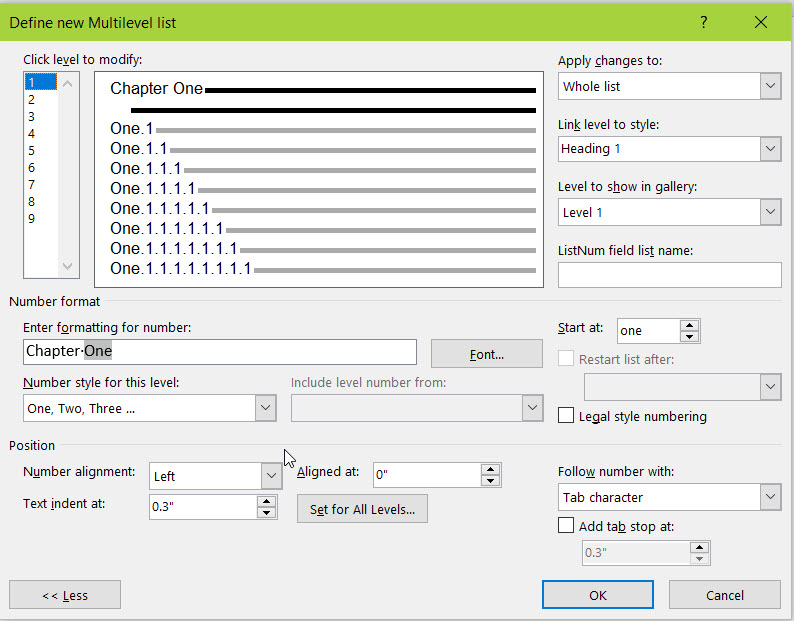This screenshot has height=621, width=794.
Task: Select level 1 in the level list
Action: pyautogui.click(x=41, y=82)
